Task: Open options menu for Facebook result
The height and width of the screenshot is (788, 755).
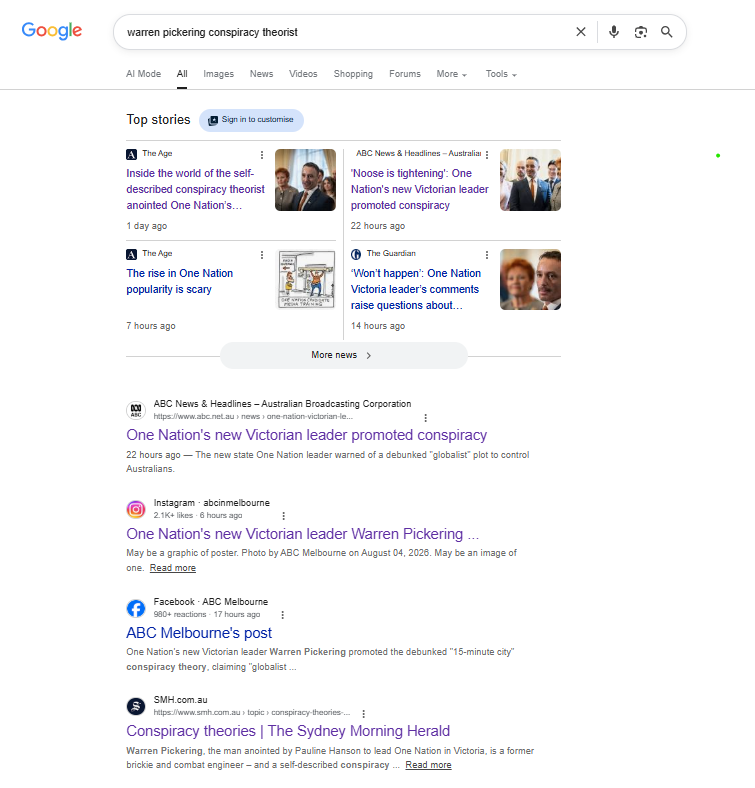Action: (282, 615)
